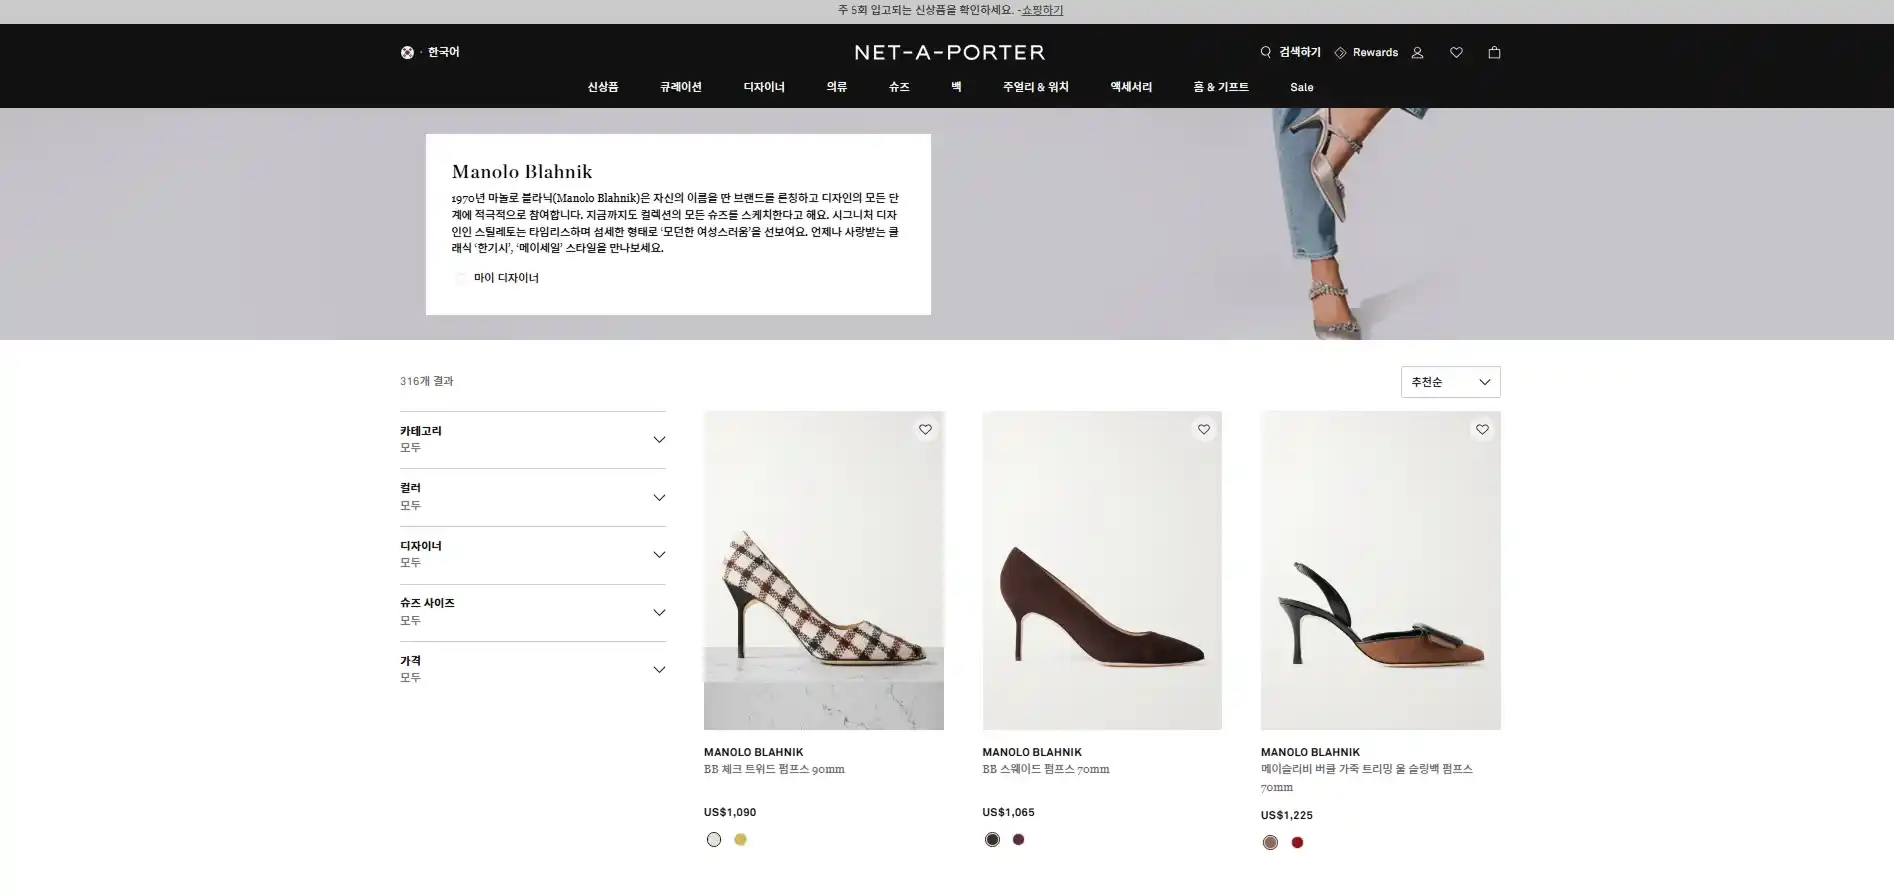Click the Korea flag region icon
Viewport: 1894px width, 895px height.
407,53
